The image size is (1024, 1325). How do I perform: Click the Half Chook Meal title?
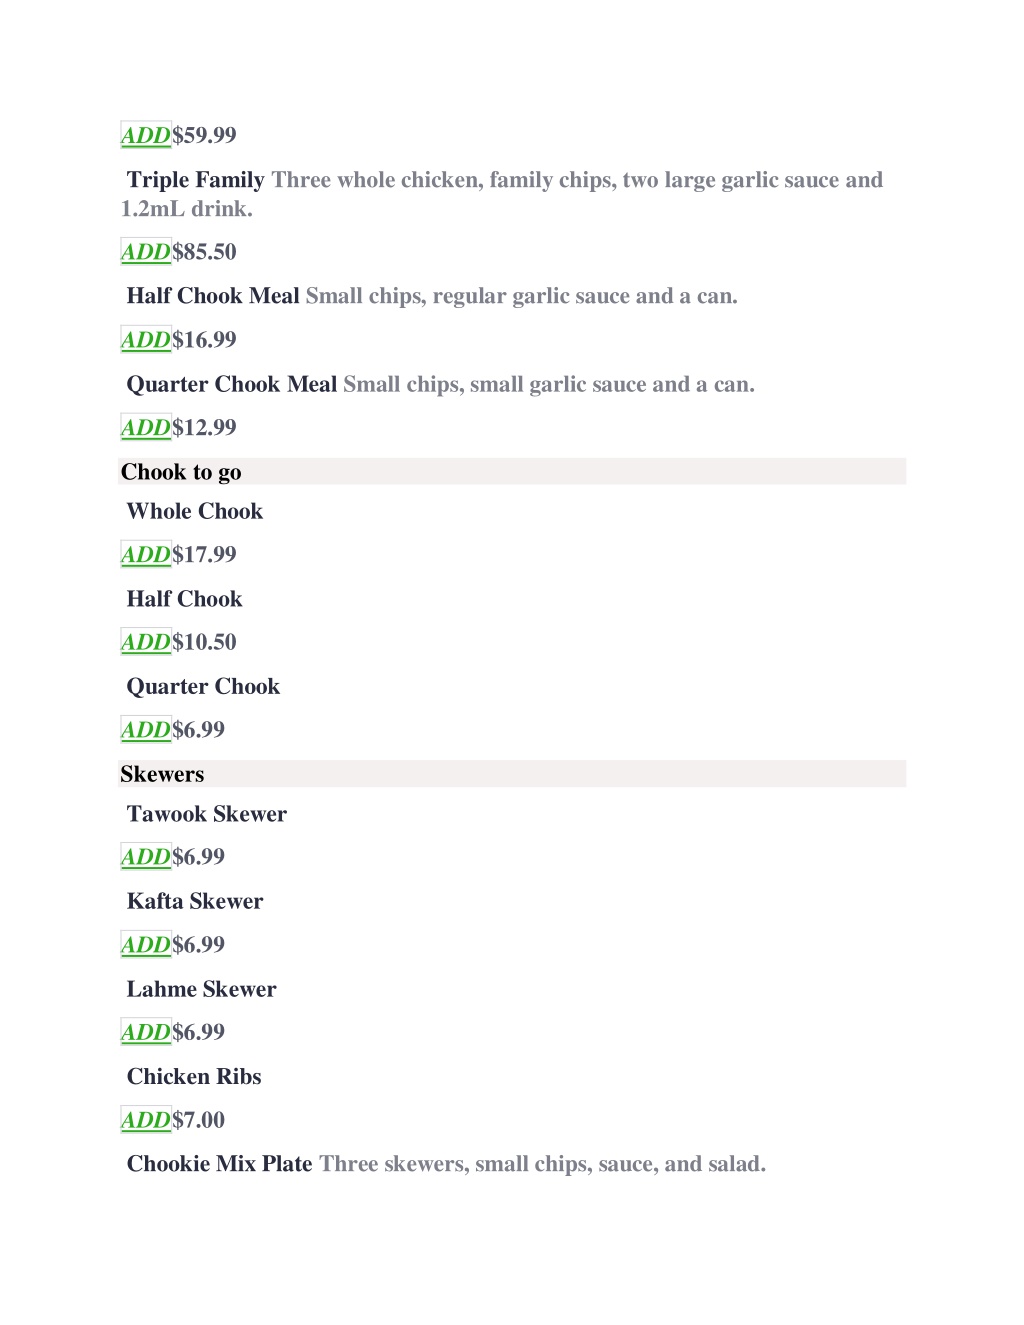point(213,296)
